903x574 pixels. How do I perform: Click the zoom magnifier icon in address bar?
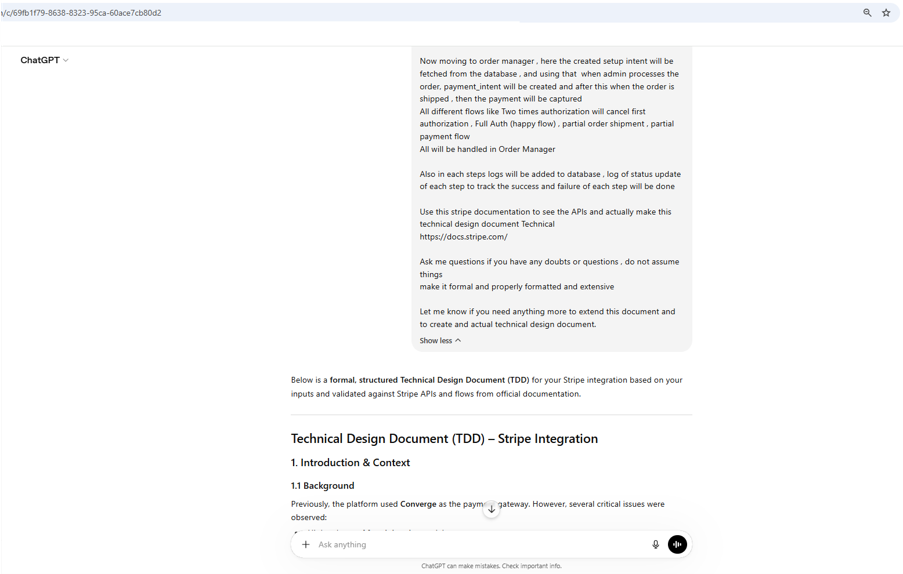click(x=867, y=13)
